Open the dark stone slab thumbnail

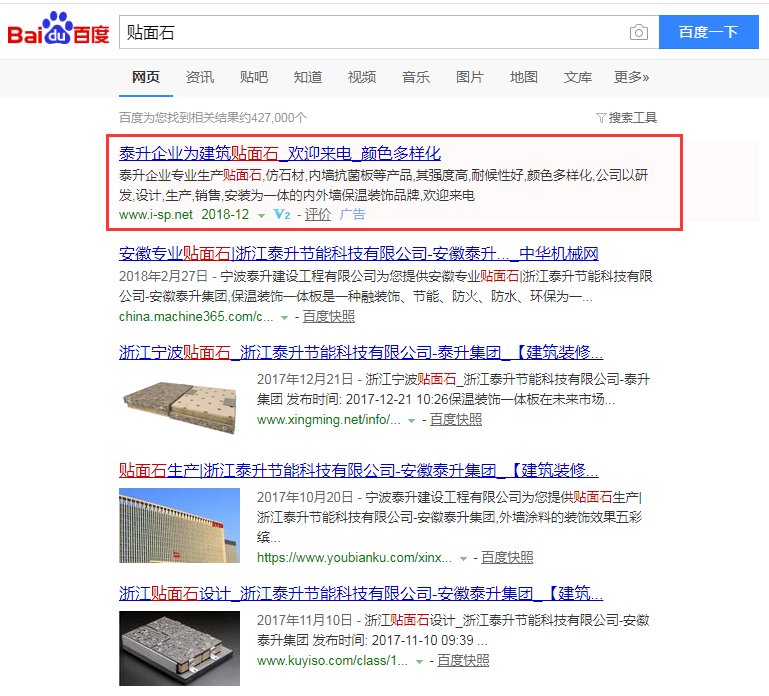point(179,648)
